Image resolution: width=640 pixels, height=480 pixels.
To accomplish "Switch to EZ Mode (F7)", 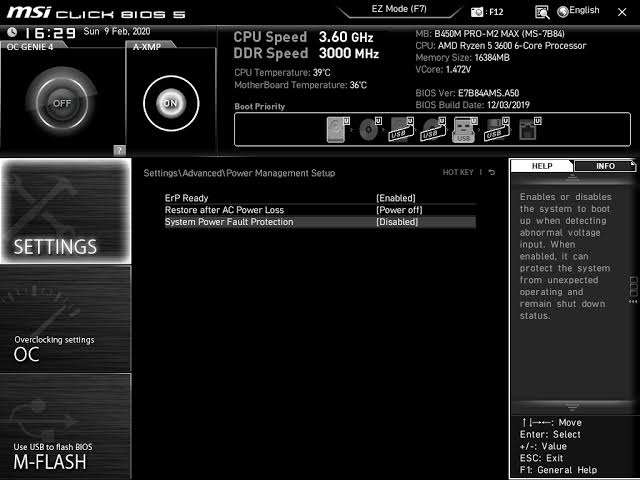I will point(399,9).
